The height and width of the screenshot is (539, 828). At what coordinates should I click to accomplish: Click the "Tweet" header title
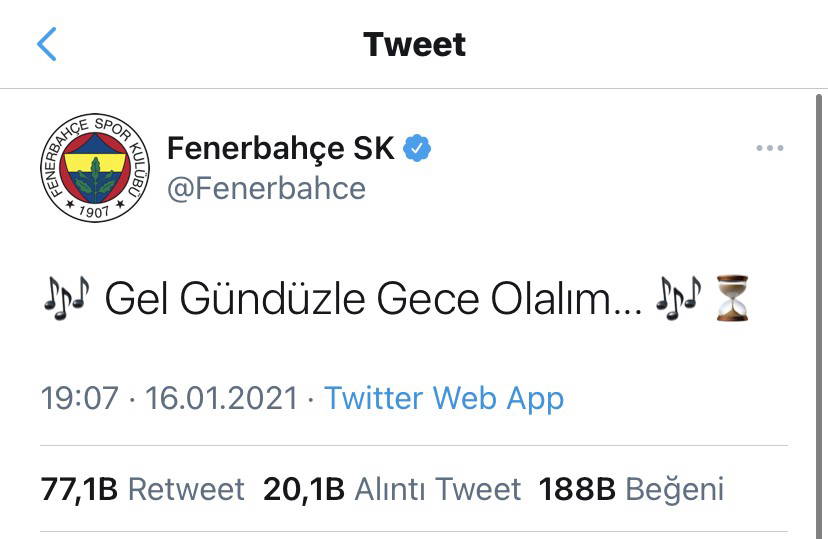pyautogui.click(x=414, y=45)
